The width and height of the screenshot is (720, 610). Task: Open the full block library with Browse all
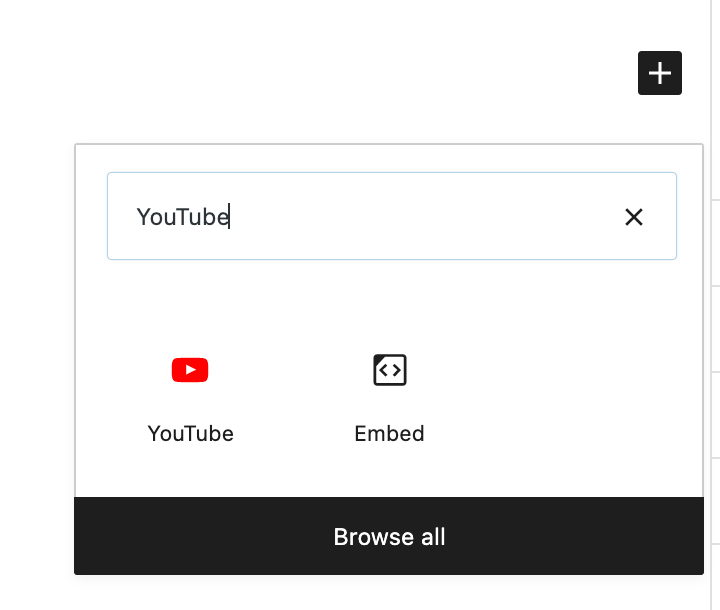(389, 537)
